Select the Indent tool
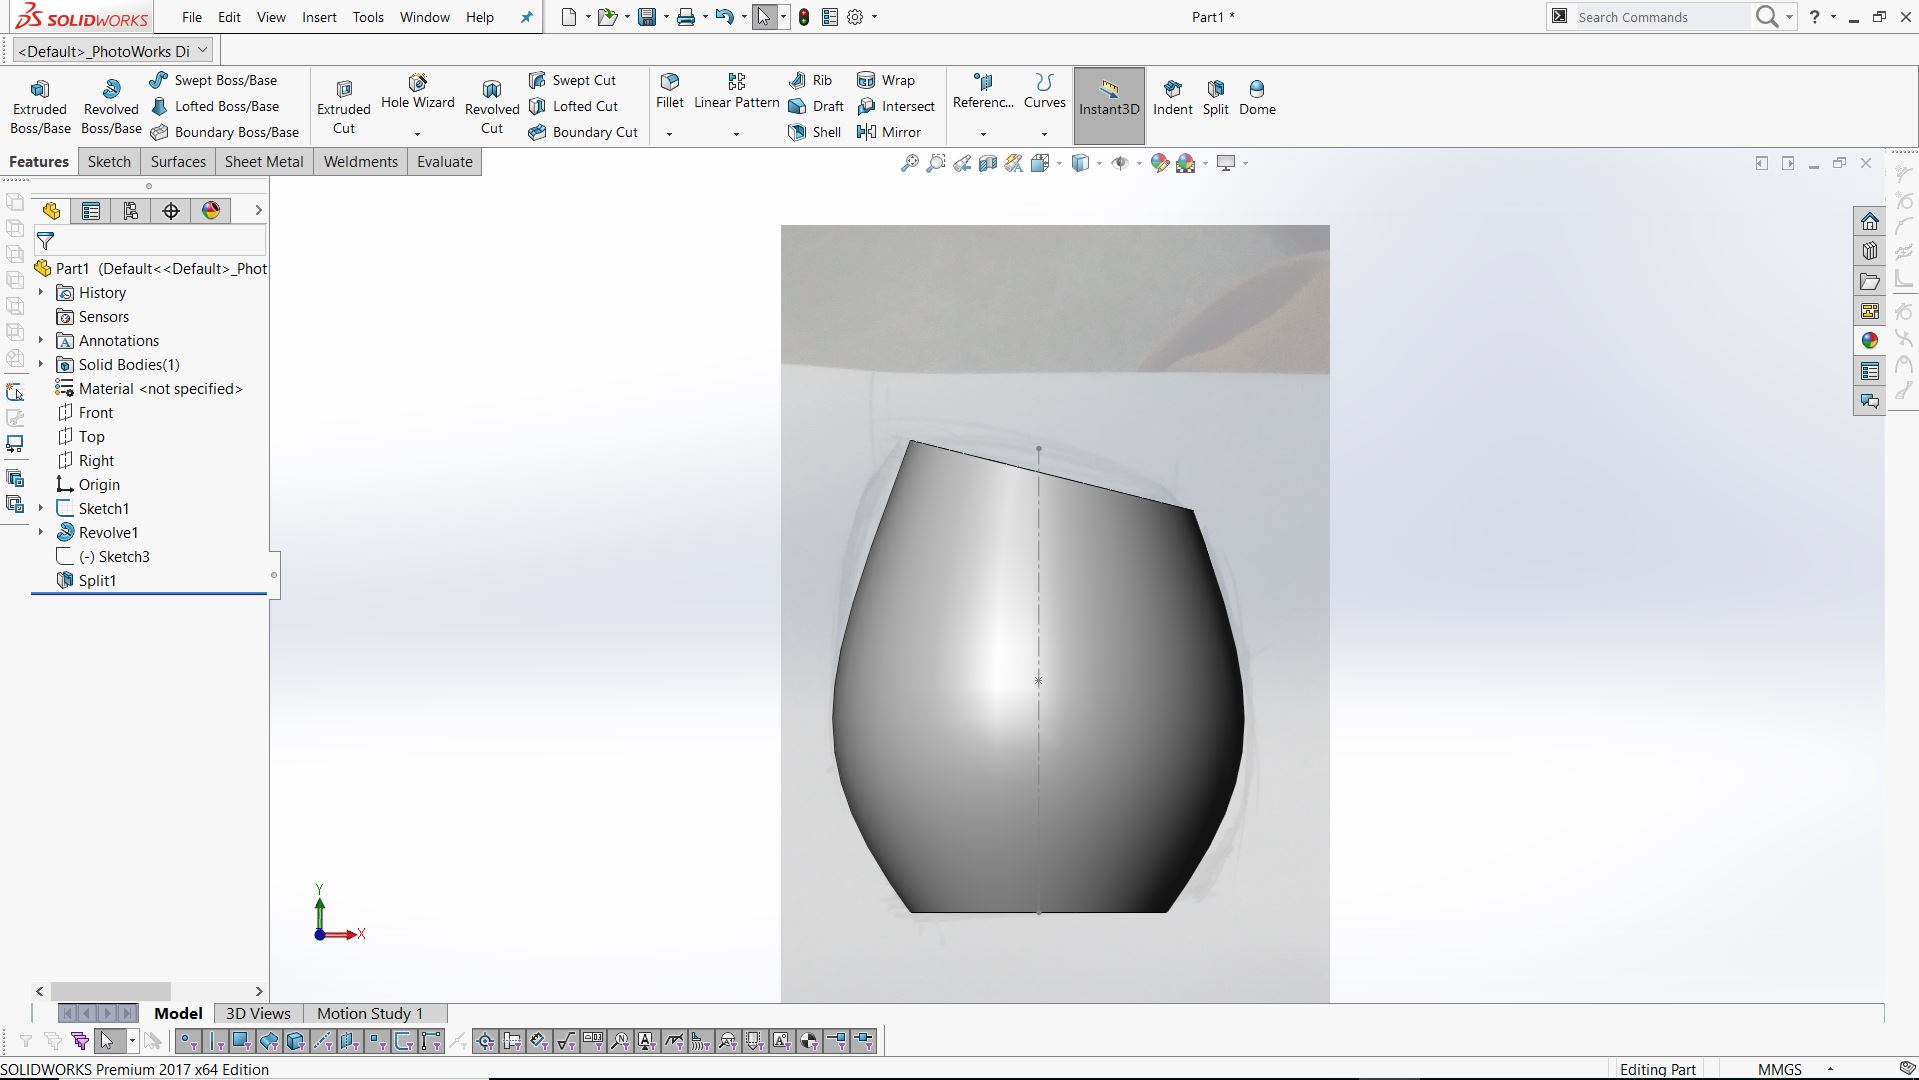 (1173, 98)
